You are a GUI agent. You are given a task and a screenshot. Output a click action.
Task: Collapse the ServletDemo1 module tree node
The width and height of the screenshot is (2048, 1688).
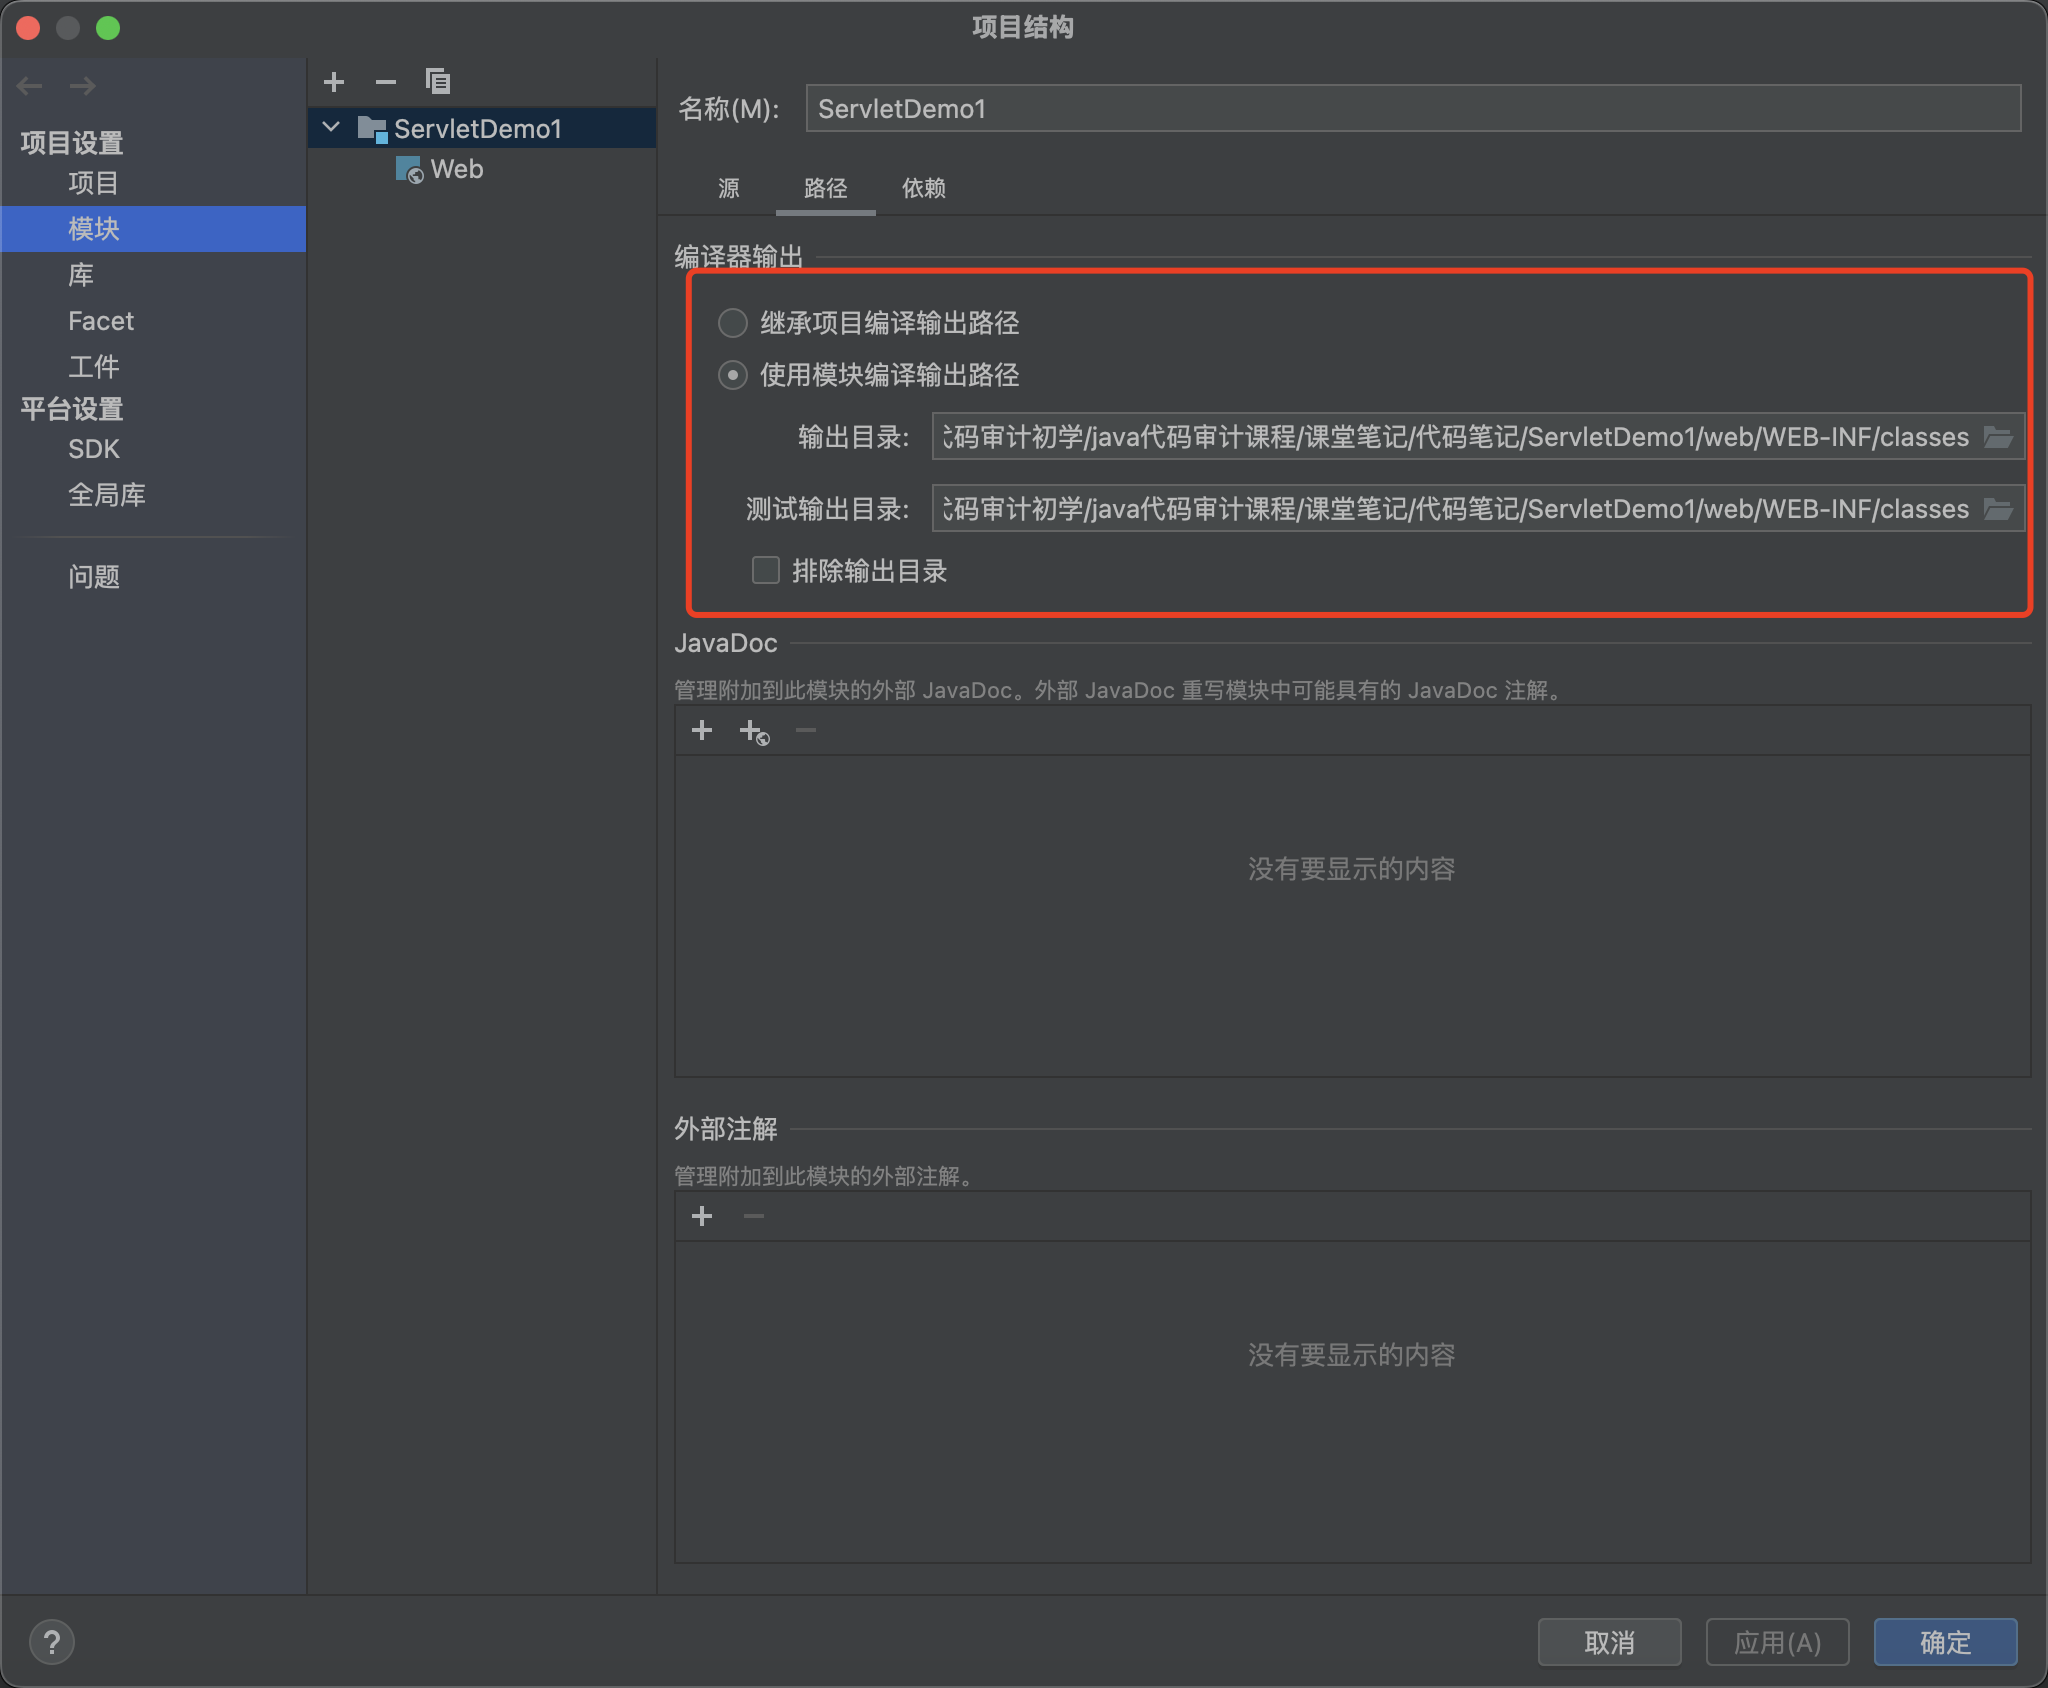pyautogui.click(x=332, y=128)
